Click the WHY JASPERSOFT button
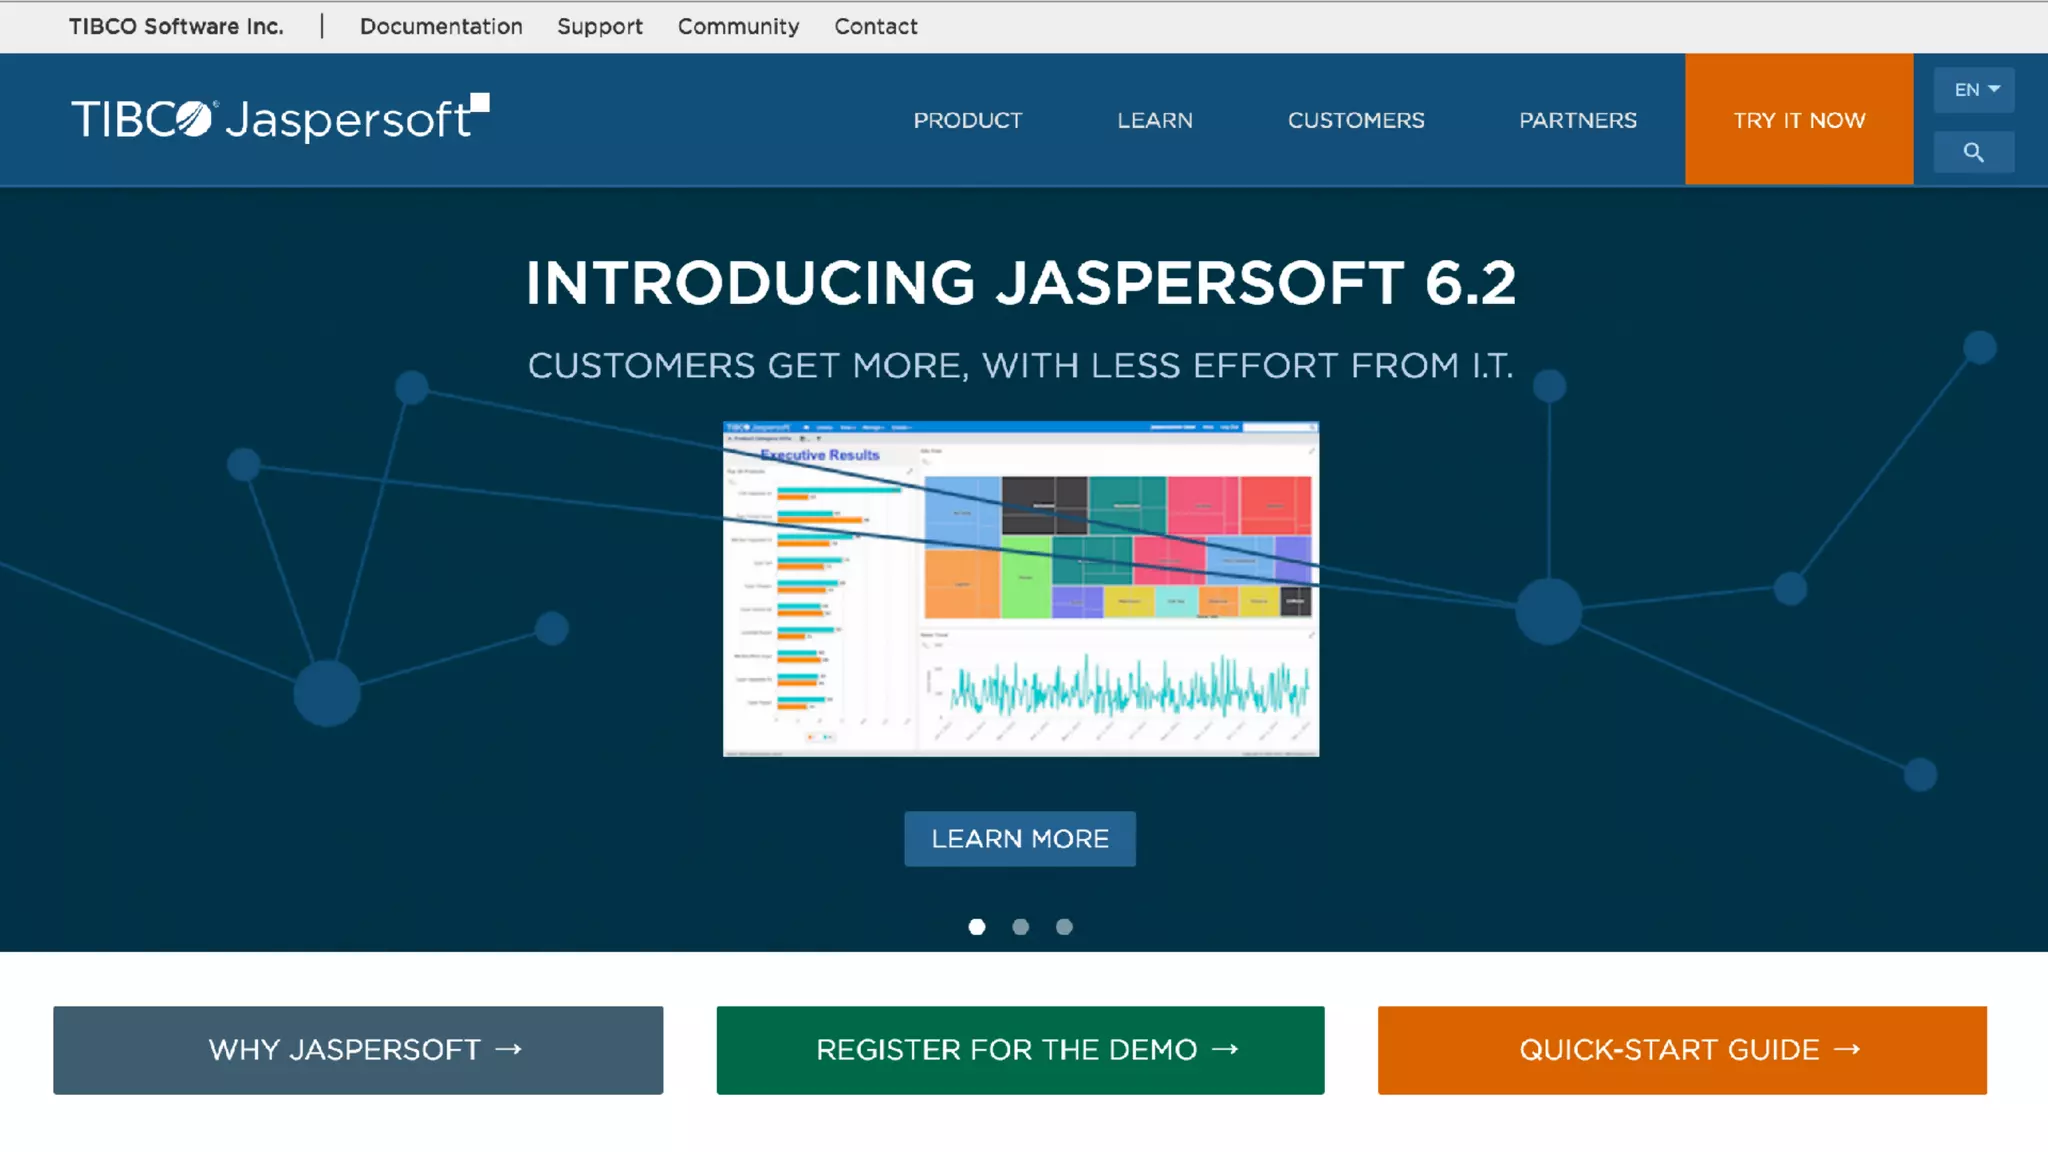The width and height of the screenshot is (2048, 1152). (358, 1050)
